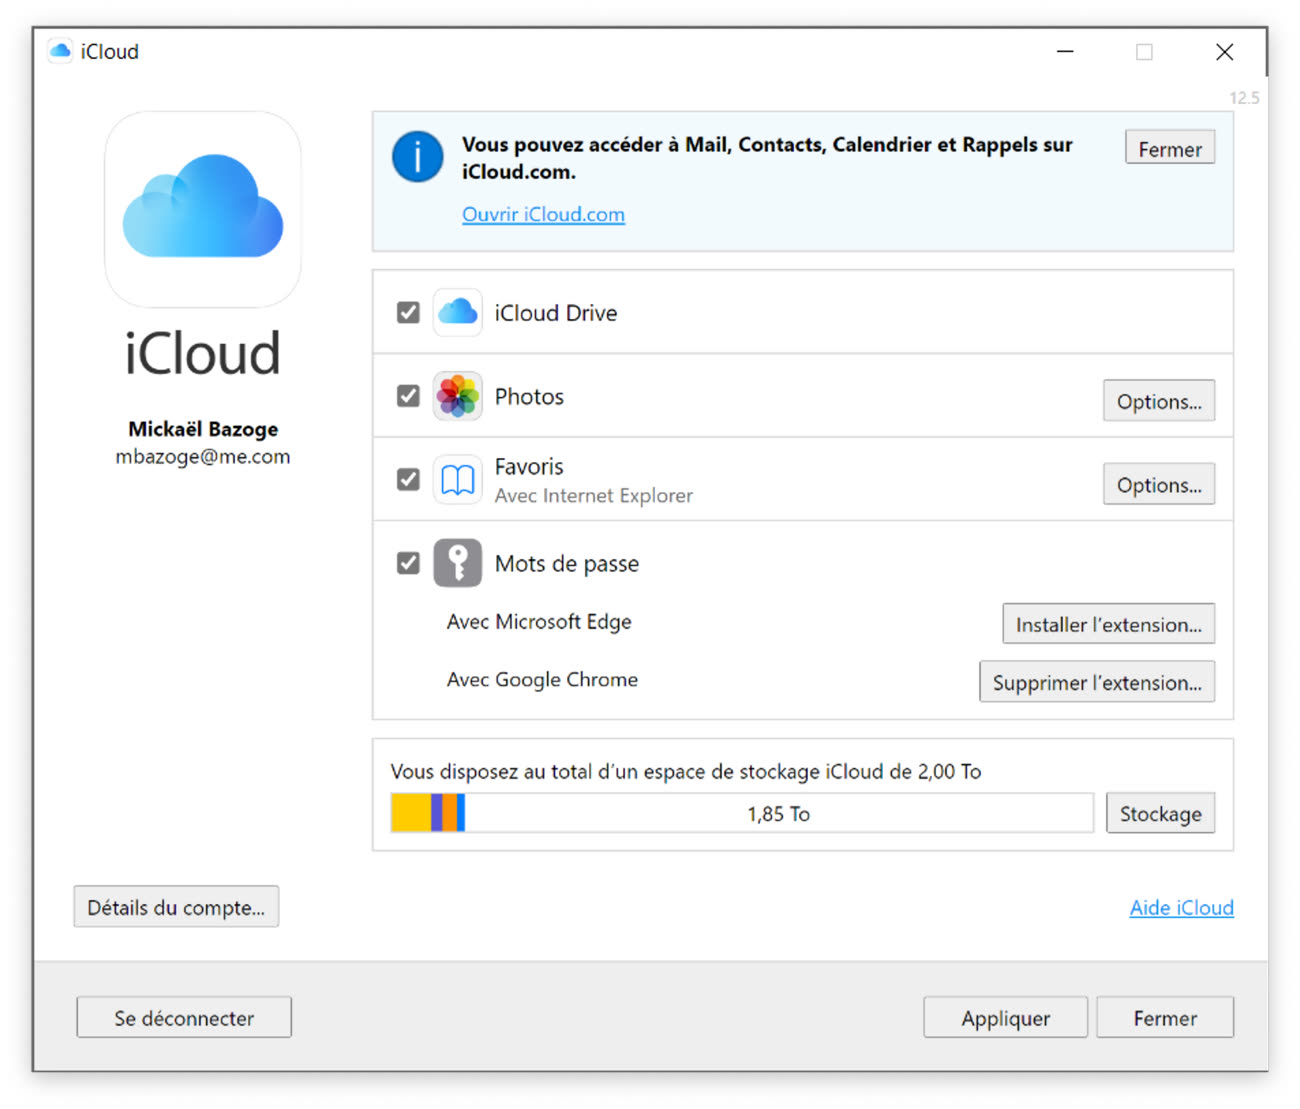The height and width of the screenshot is (1109, 1300).
Task: Click Détails du compte button
Action: [176, 907]
